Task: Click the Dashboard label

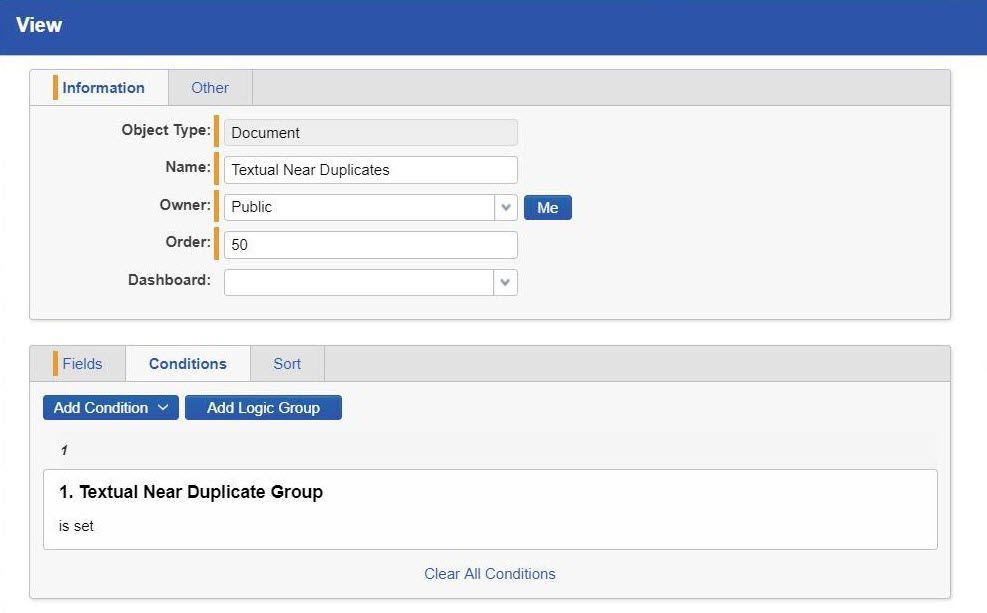Action: point(169,279)
